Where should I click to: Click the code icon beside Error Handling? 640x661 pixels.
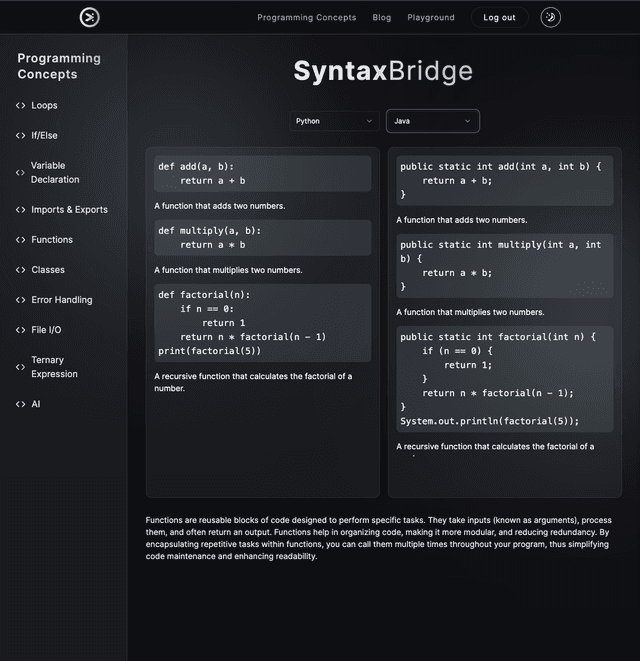click(x=21, y=300)
